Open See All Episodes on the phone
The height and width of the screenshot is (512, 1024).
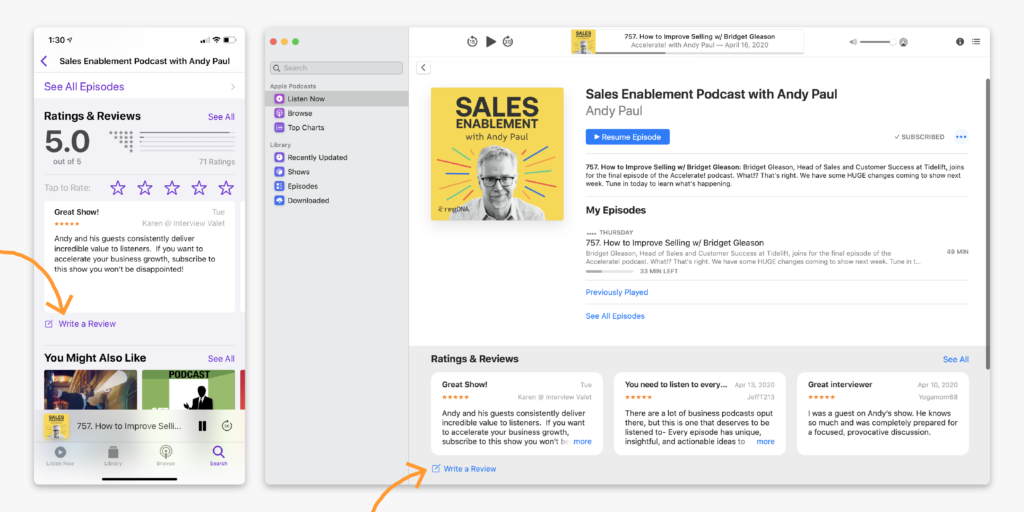[84, 86]
